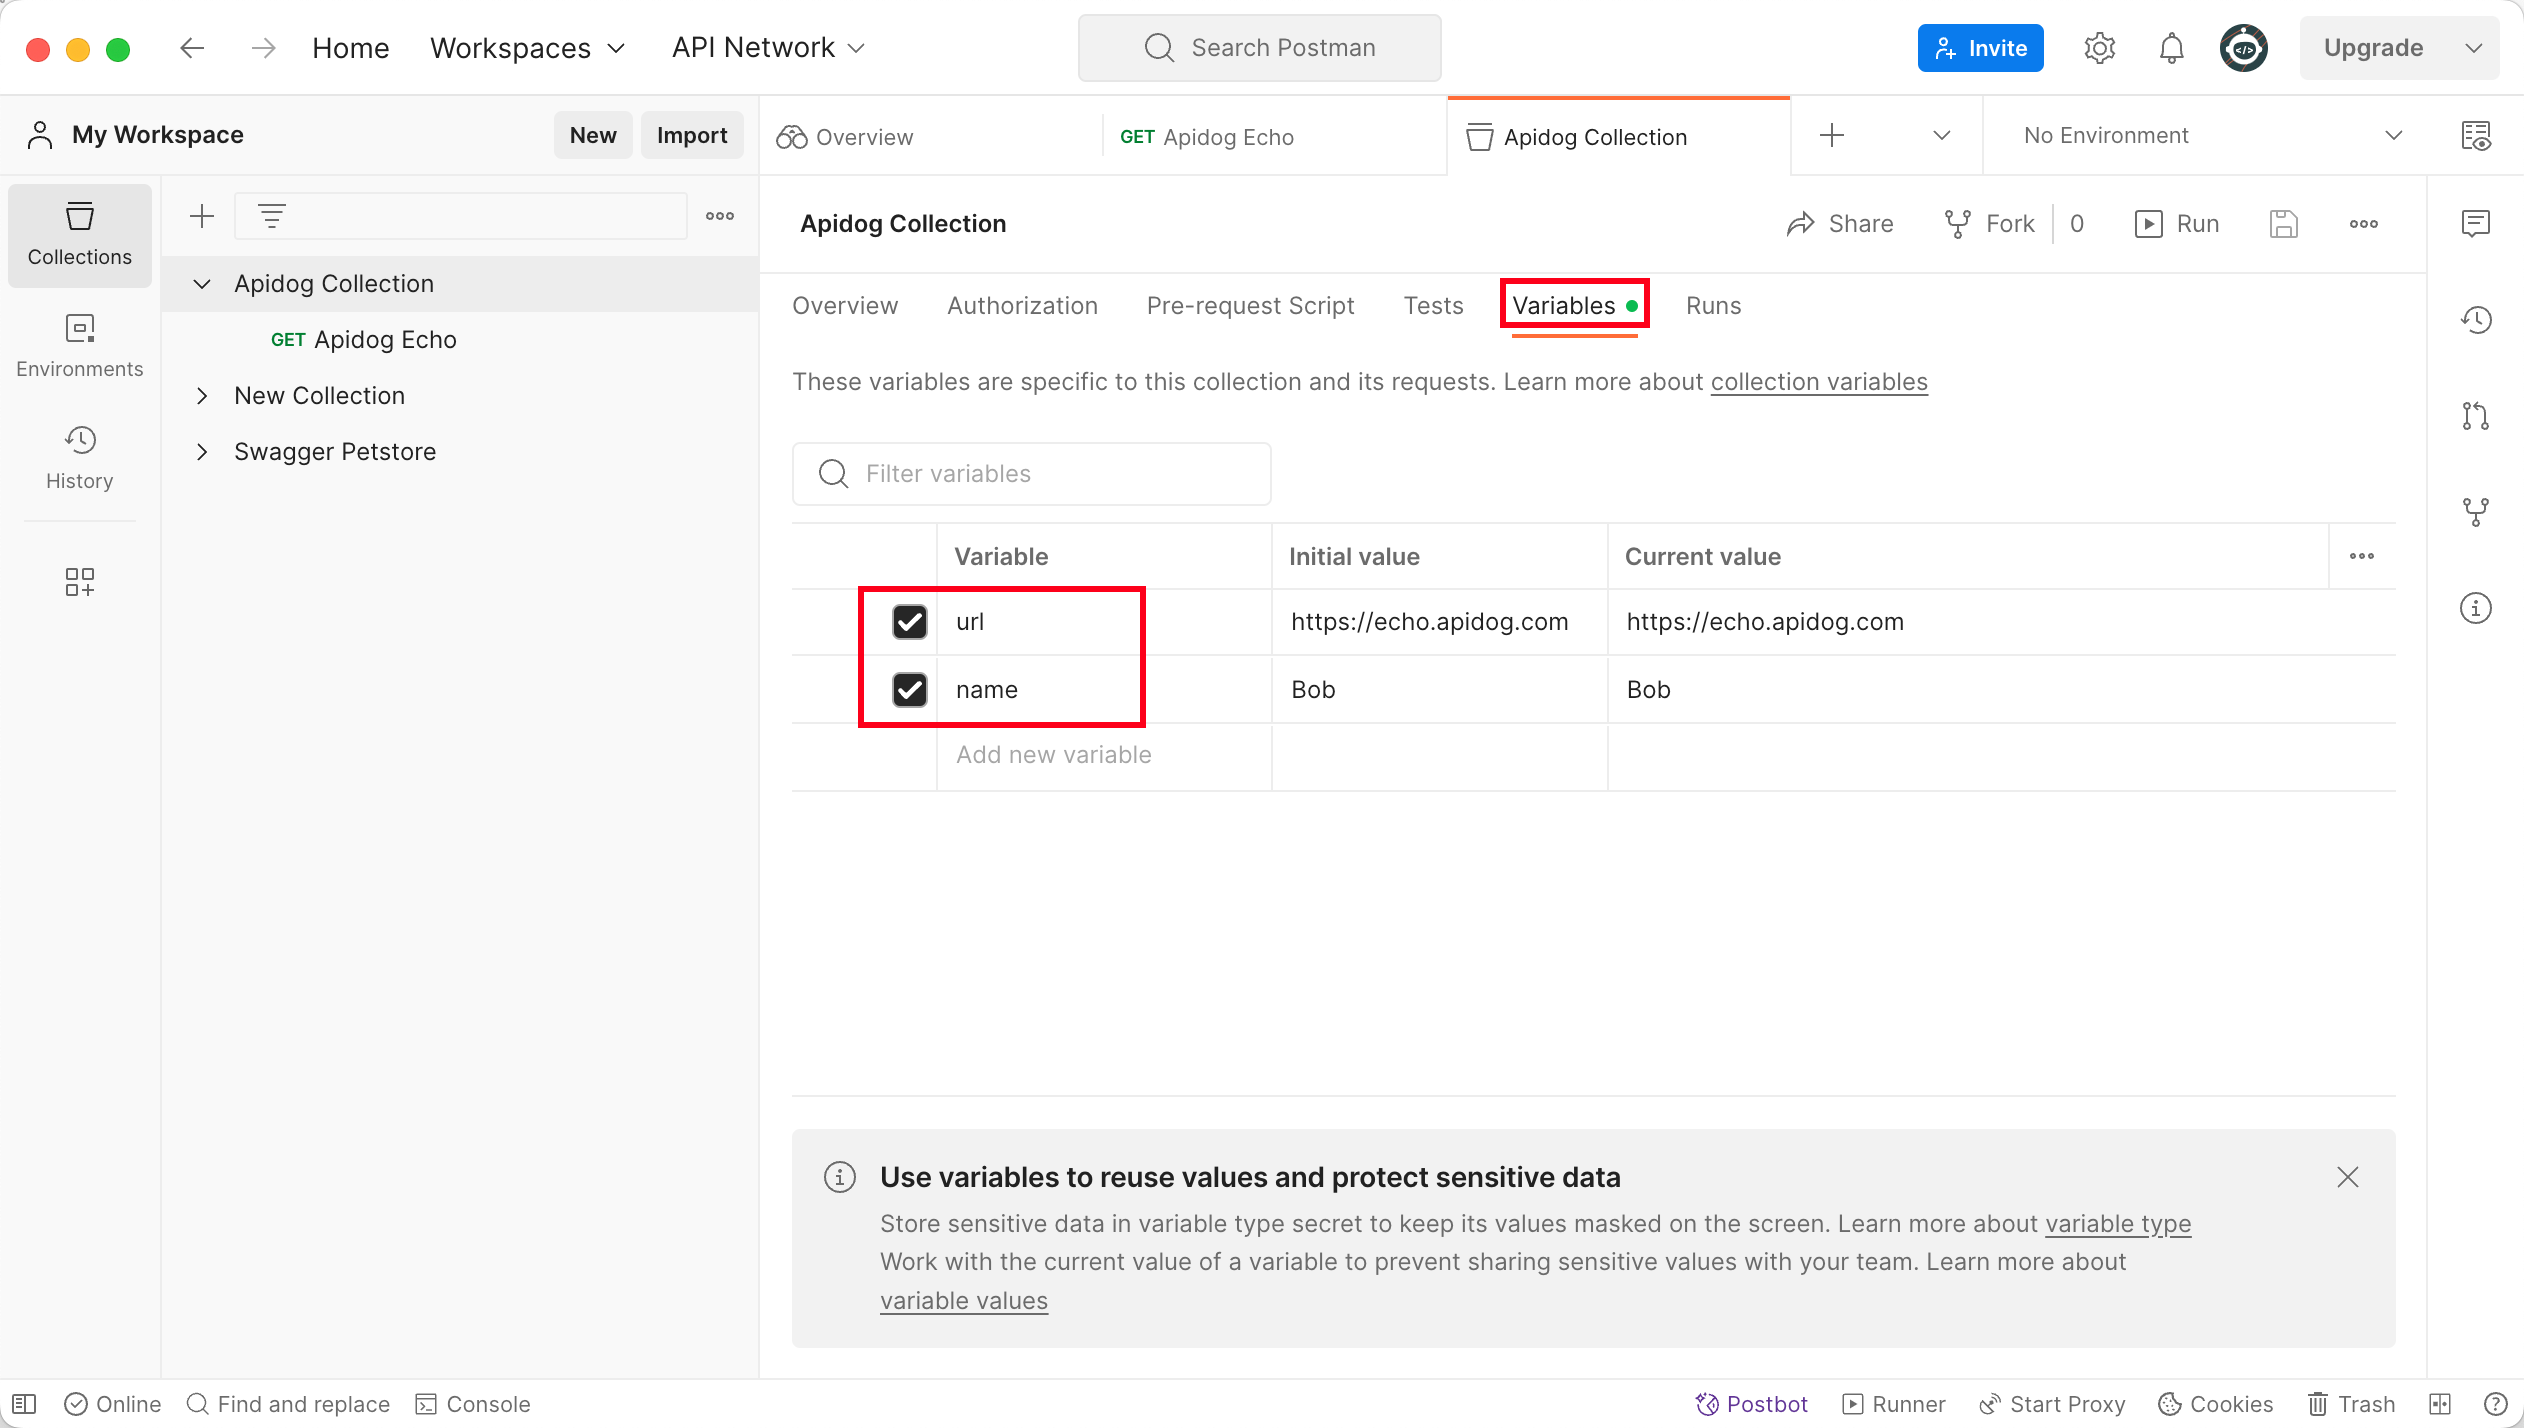The image size is (2524, 1428).
Task: Open the settings gear icon
Action: [x=2099, y=48]
